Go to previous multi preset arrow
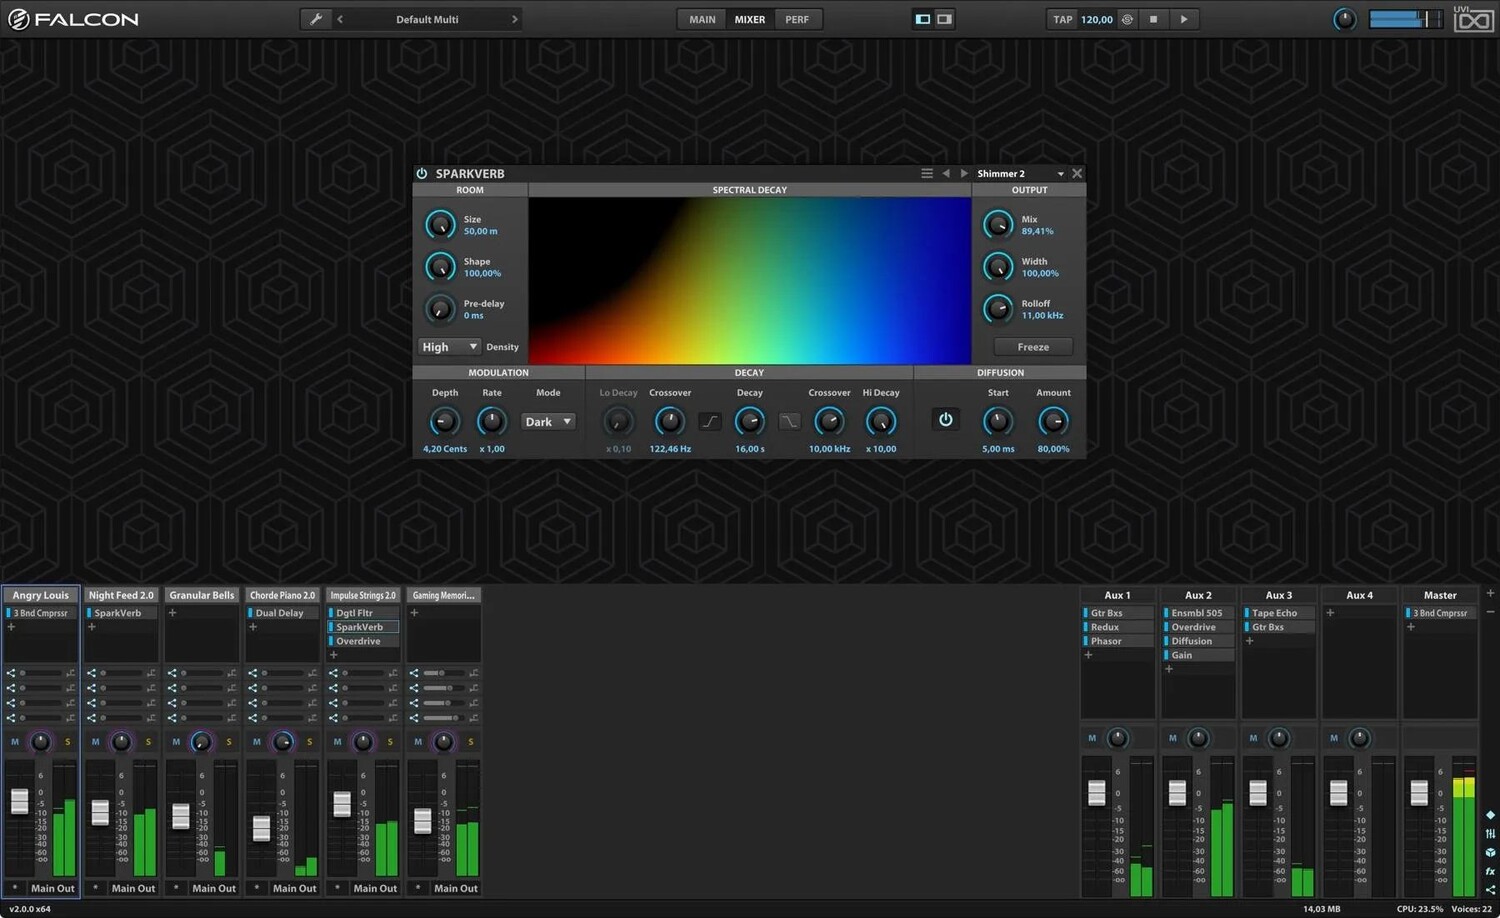 point(340,19)
